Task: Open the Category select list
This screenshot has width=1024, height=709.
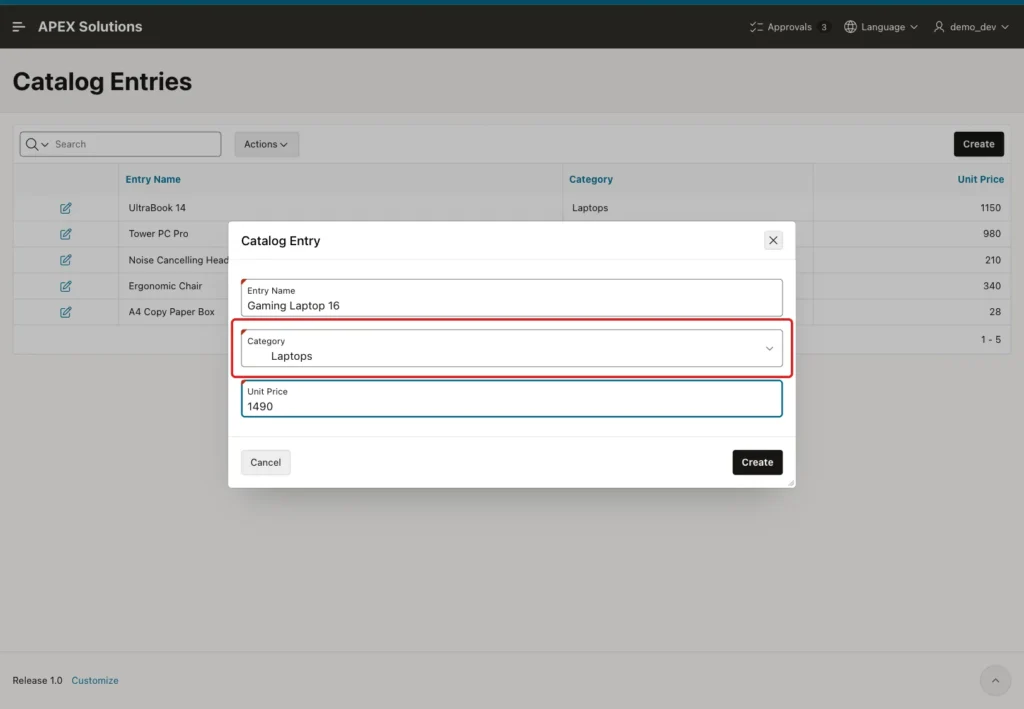Action: [x=511, y=348]
